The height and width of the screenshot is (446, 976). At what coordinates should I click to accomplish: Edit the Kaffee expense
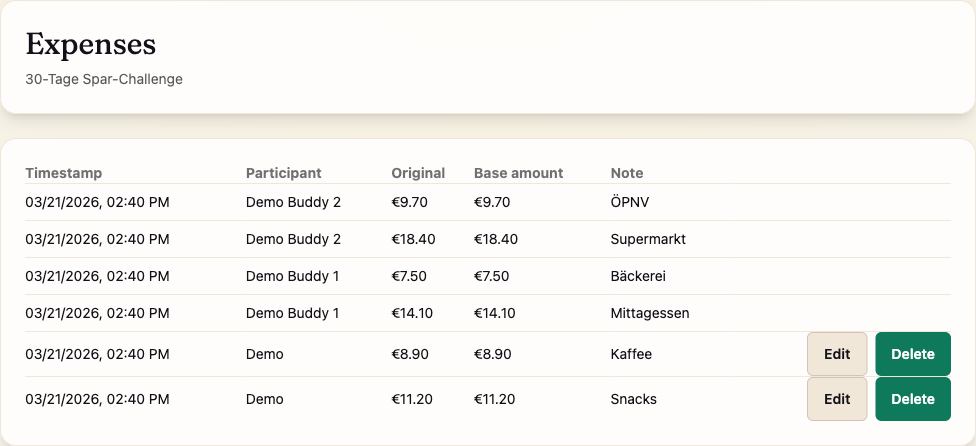[837, 354]
